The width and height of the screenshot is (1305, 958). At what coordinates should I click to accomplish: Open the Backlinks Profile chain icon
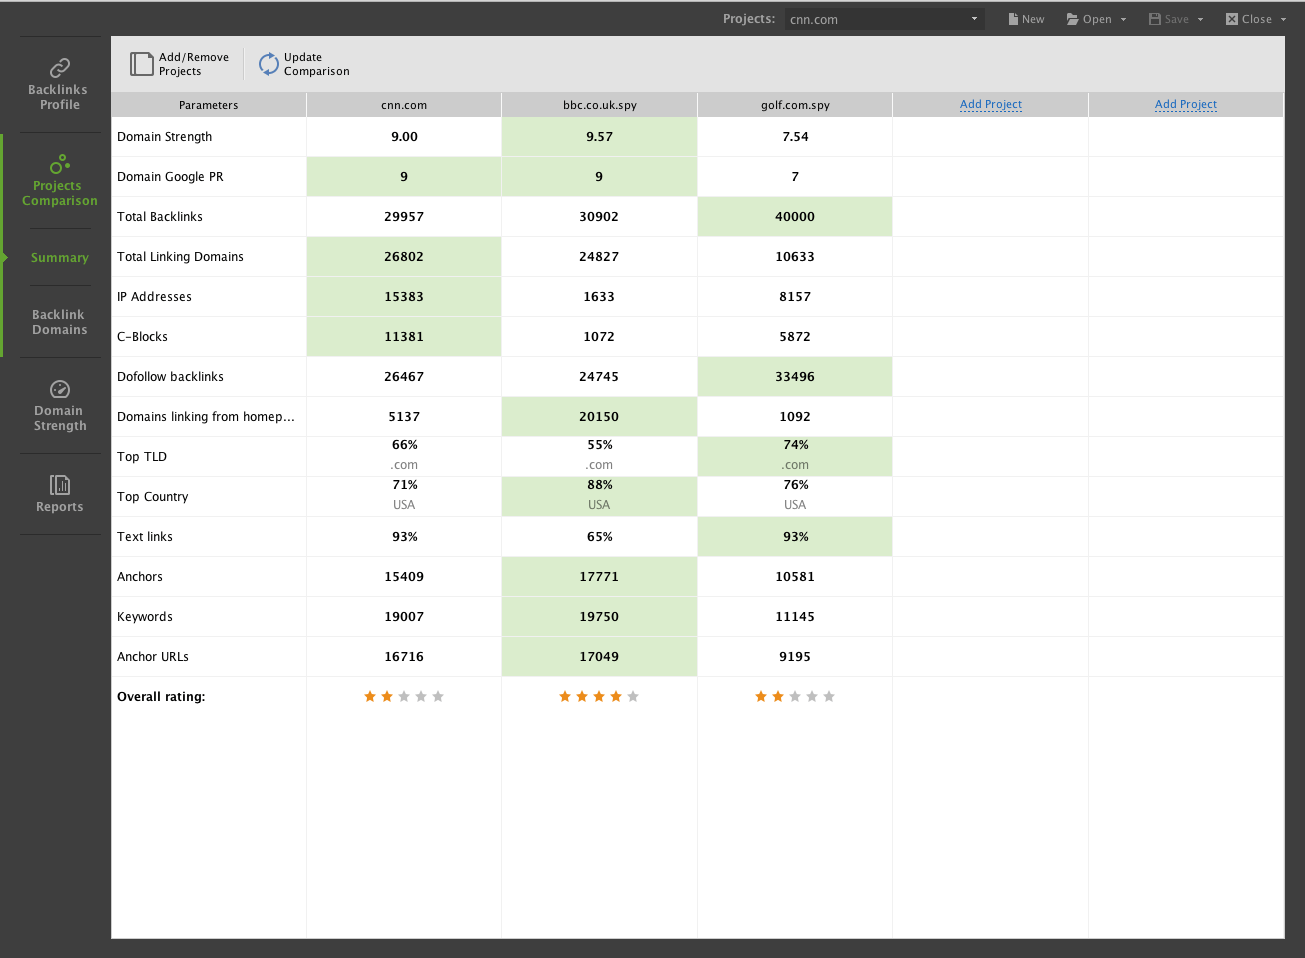pyautogui.click(x=60, y=67)
